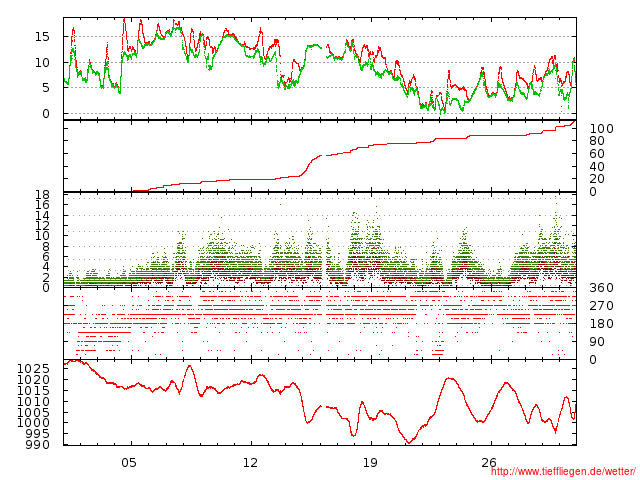This screenshot has width=640, height=480.
Task: Click the "8" wind speed axis label
Action: [46, 247]
